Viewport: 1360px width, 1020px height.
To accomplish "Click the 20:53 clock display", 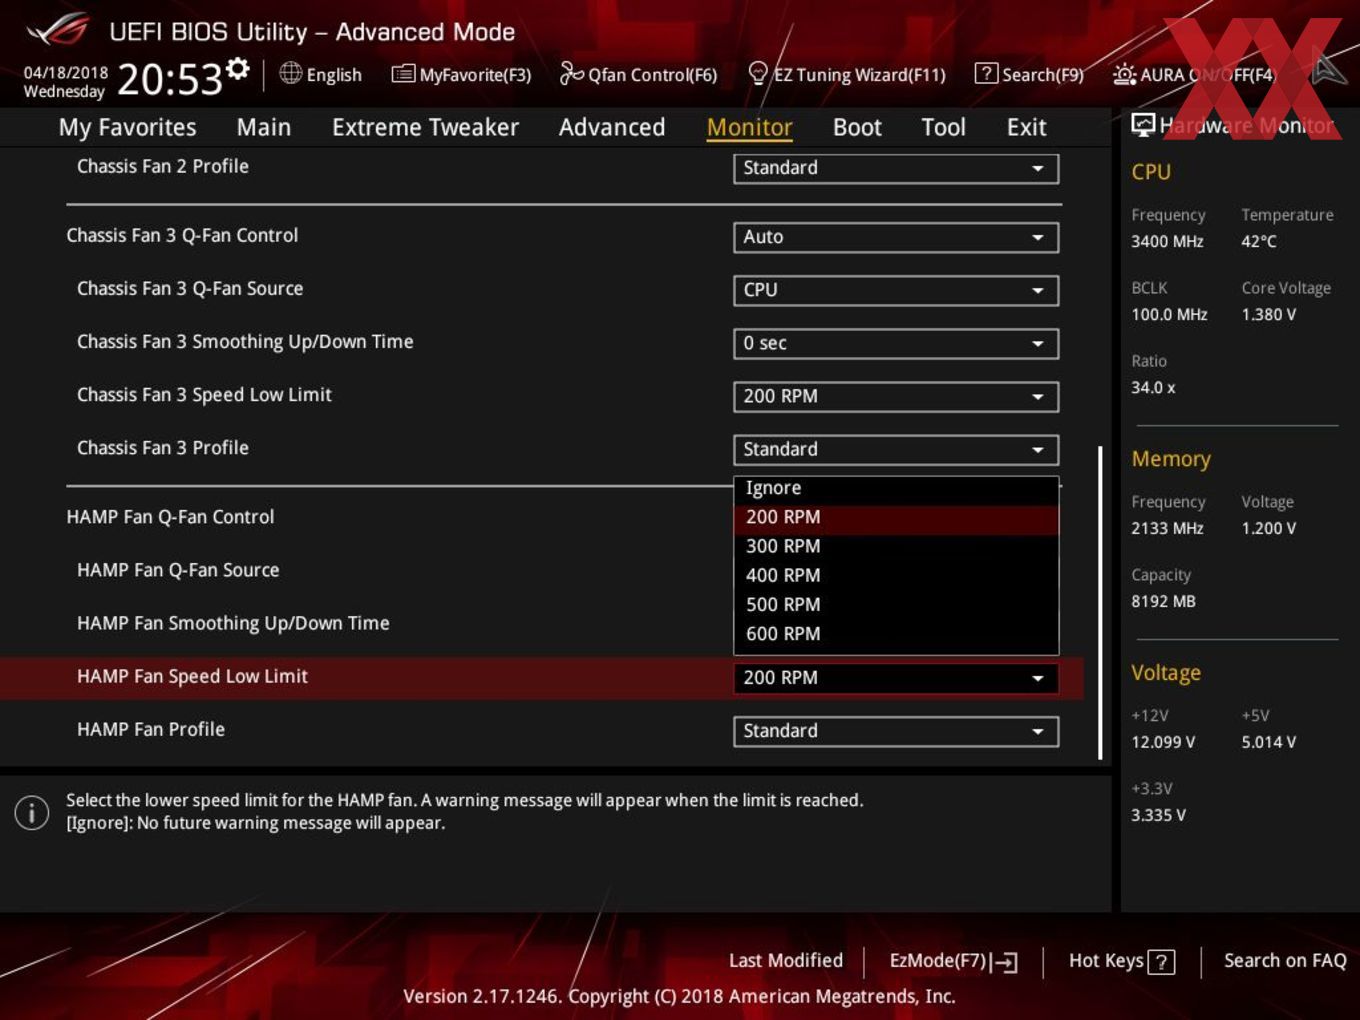I will [170, 79].
